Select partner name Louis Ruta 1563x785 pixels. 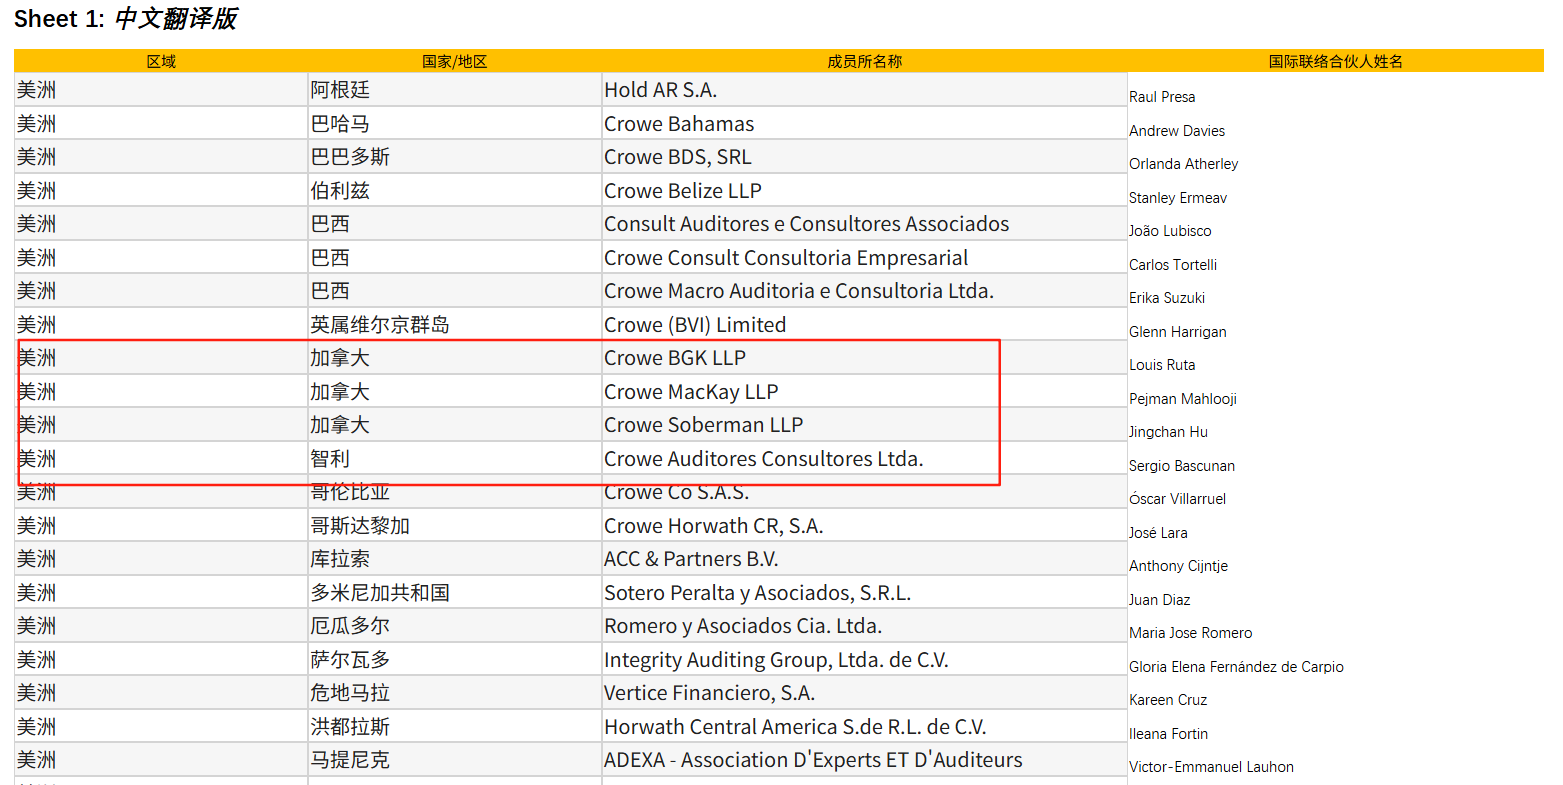point(1162,365)
